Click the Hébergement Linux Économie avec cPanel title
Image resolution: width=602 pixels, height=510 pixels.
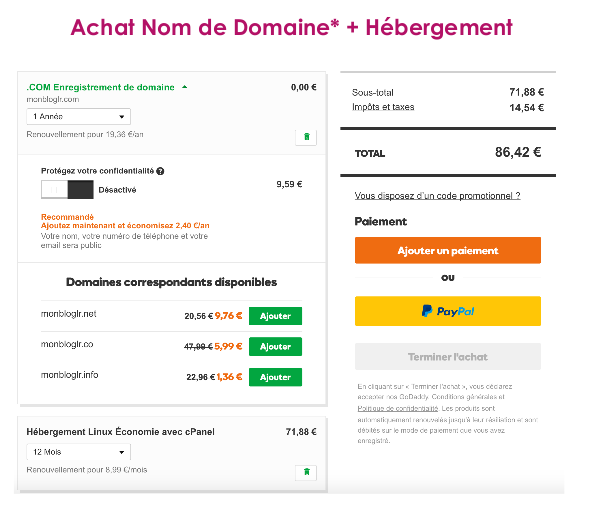pos(121,432)
